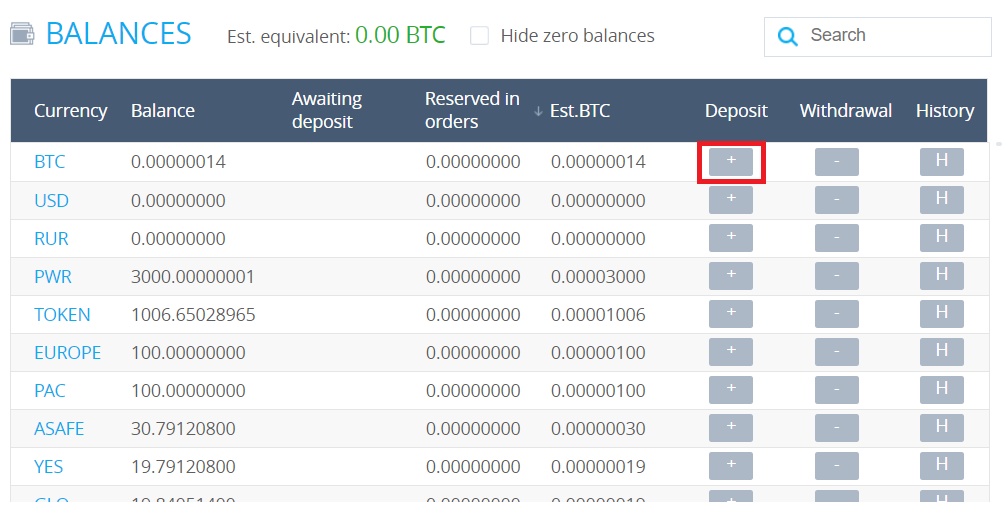
Task: Sort by the Est.BTC column header
Action: pos(579,111)
